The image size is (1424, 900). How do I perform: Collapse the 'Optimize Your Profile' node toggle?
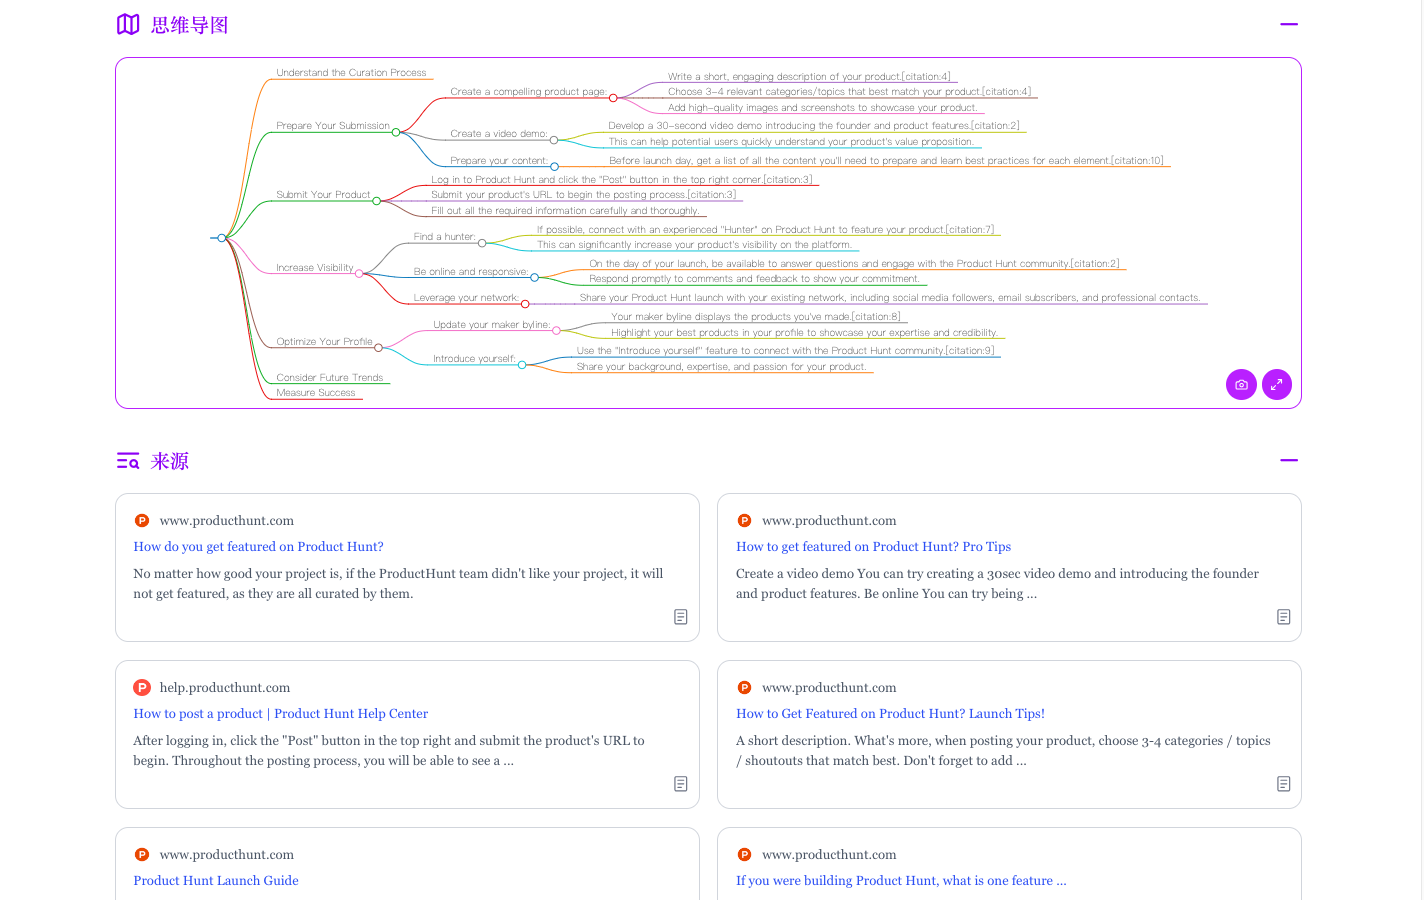tap(378, 348)
